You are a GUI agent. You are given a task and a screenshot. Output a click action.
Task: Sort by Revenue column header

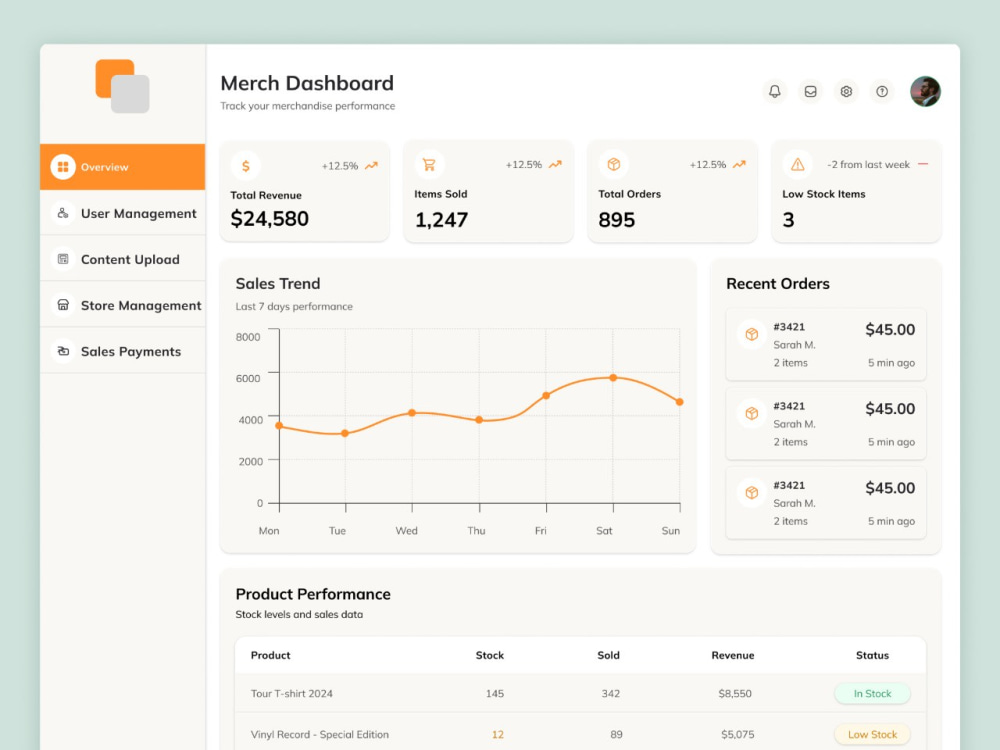tap(733, 655)
